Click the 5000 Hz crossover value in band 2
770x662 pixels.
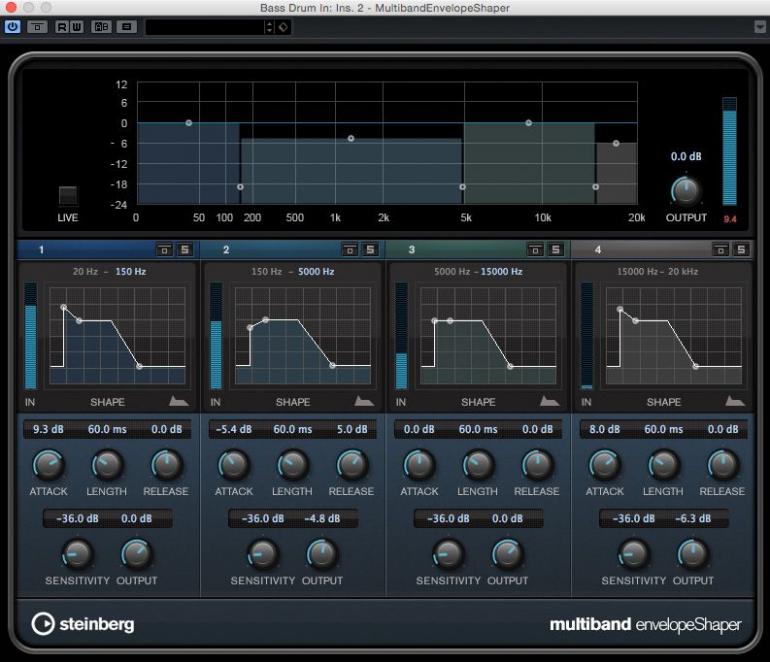click(316, 272)
